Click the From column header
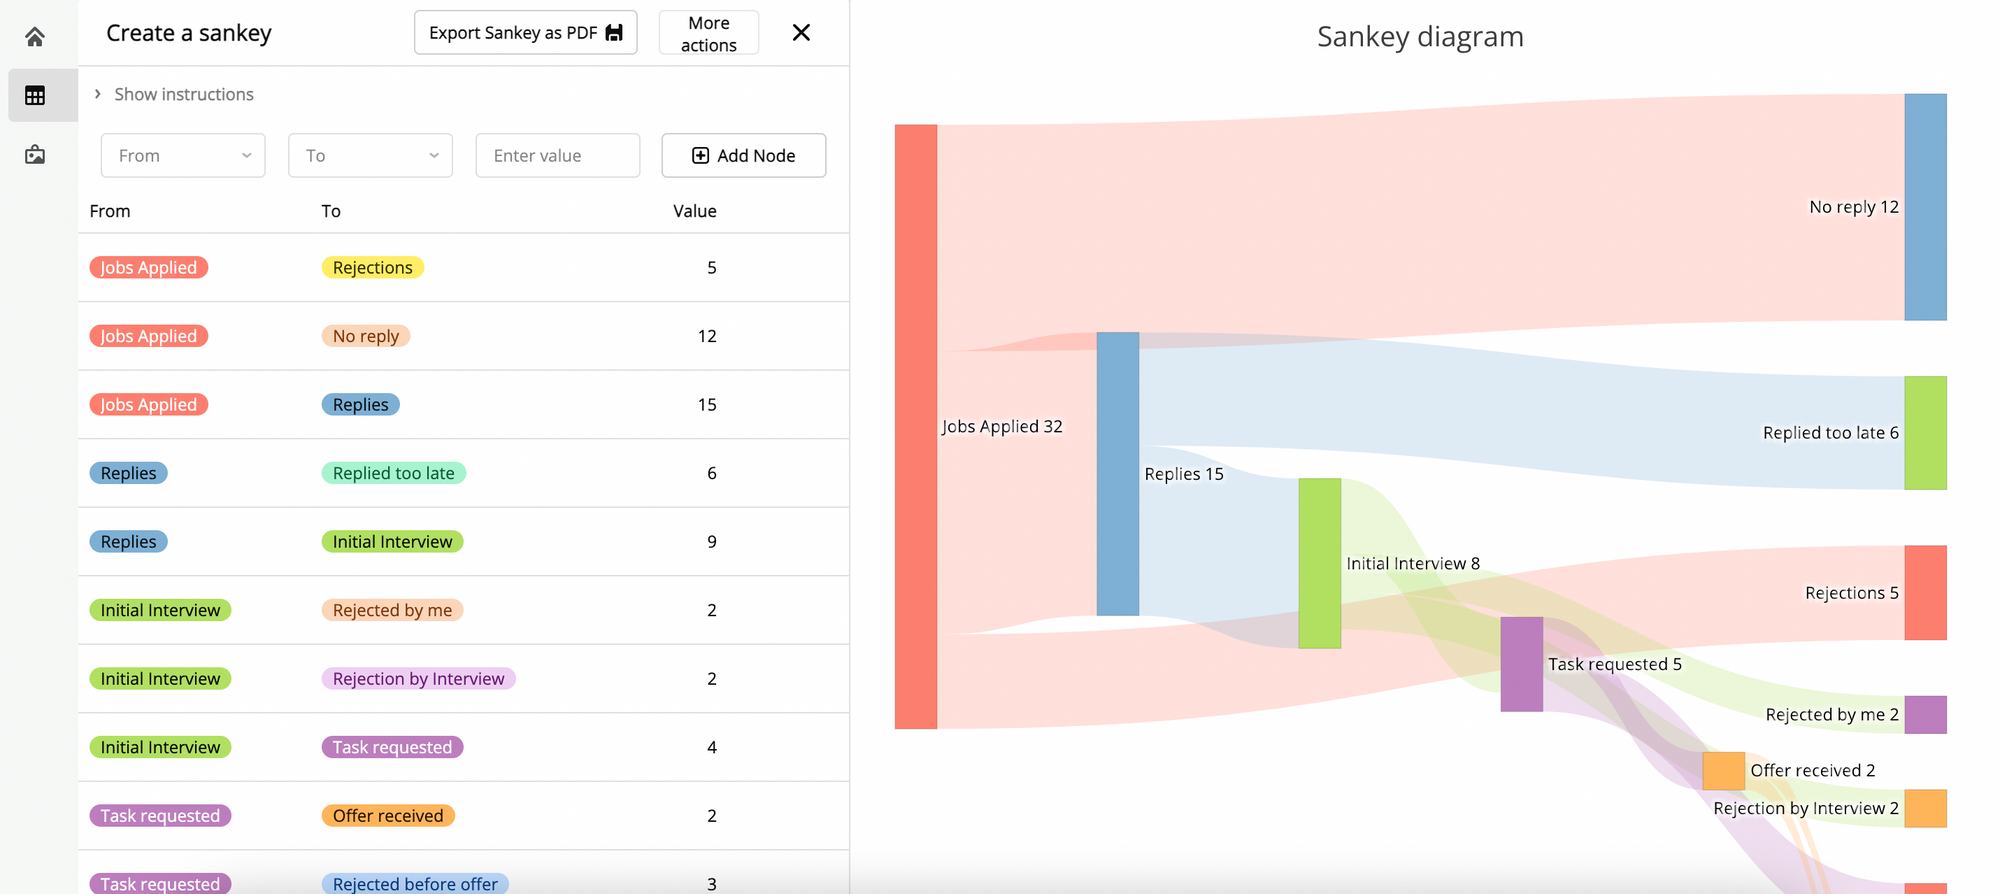This screenshot has height=894, width=2000. 110,211
